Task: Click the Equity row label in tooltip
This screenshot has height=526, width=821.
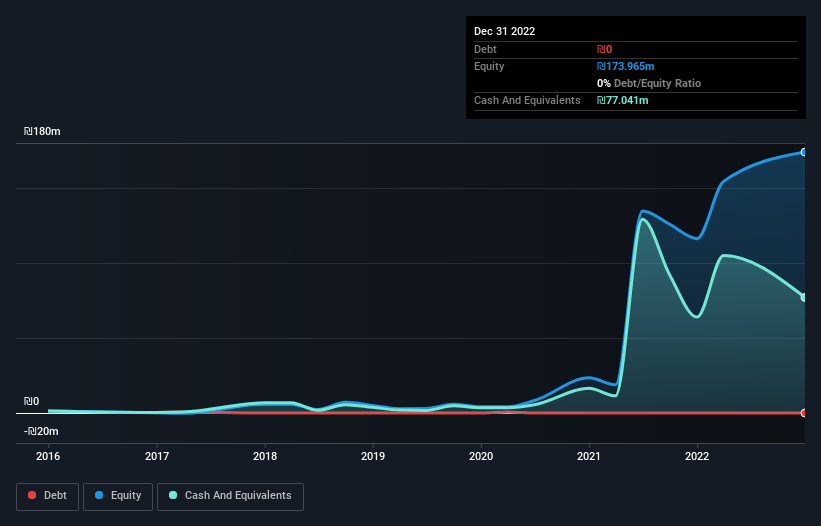Action: point(489,66)
